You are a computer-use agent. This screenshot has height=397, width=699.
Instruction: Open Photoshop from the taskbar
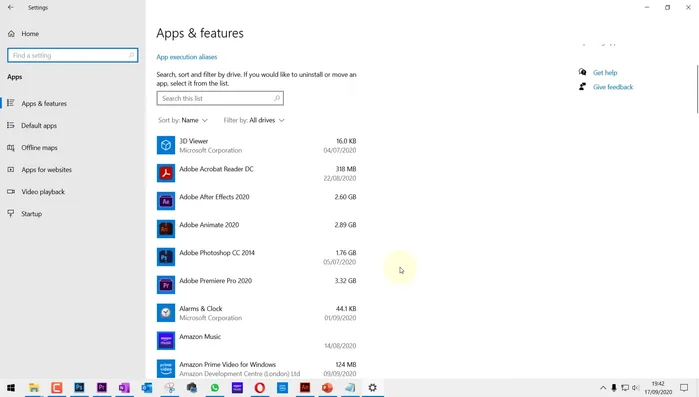tap(79, 388)
